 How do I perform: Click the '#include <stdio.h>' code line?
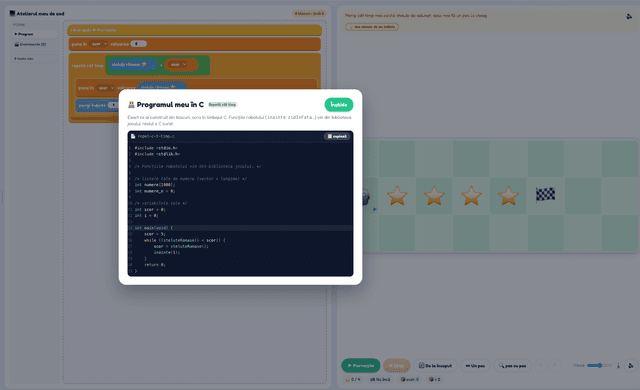pyautogui.click(x=156, y=148)
